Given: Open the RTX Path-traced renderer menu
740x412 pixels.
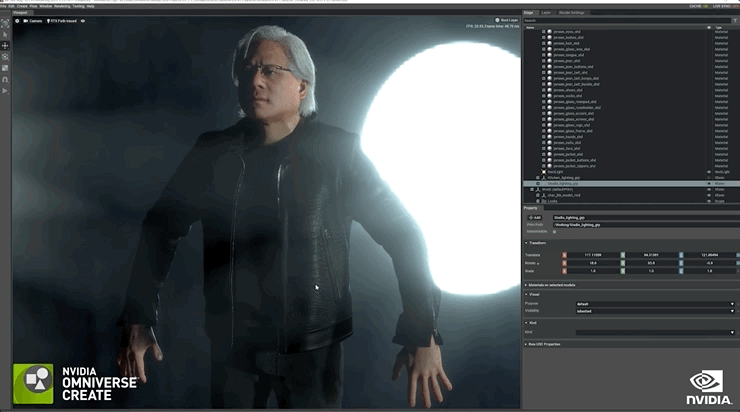Looking at the screenshot, I should [62, 21].
